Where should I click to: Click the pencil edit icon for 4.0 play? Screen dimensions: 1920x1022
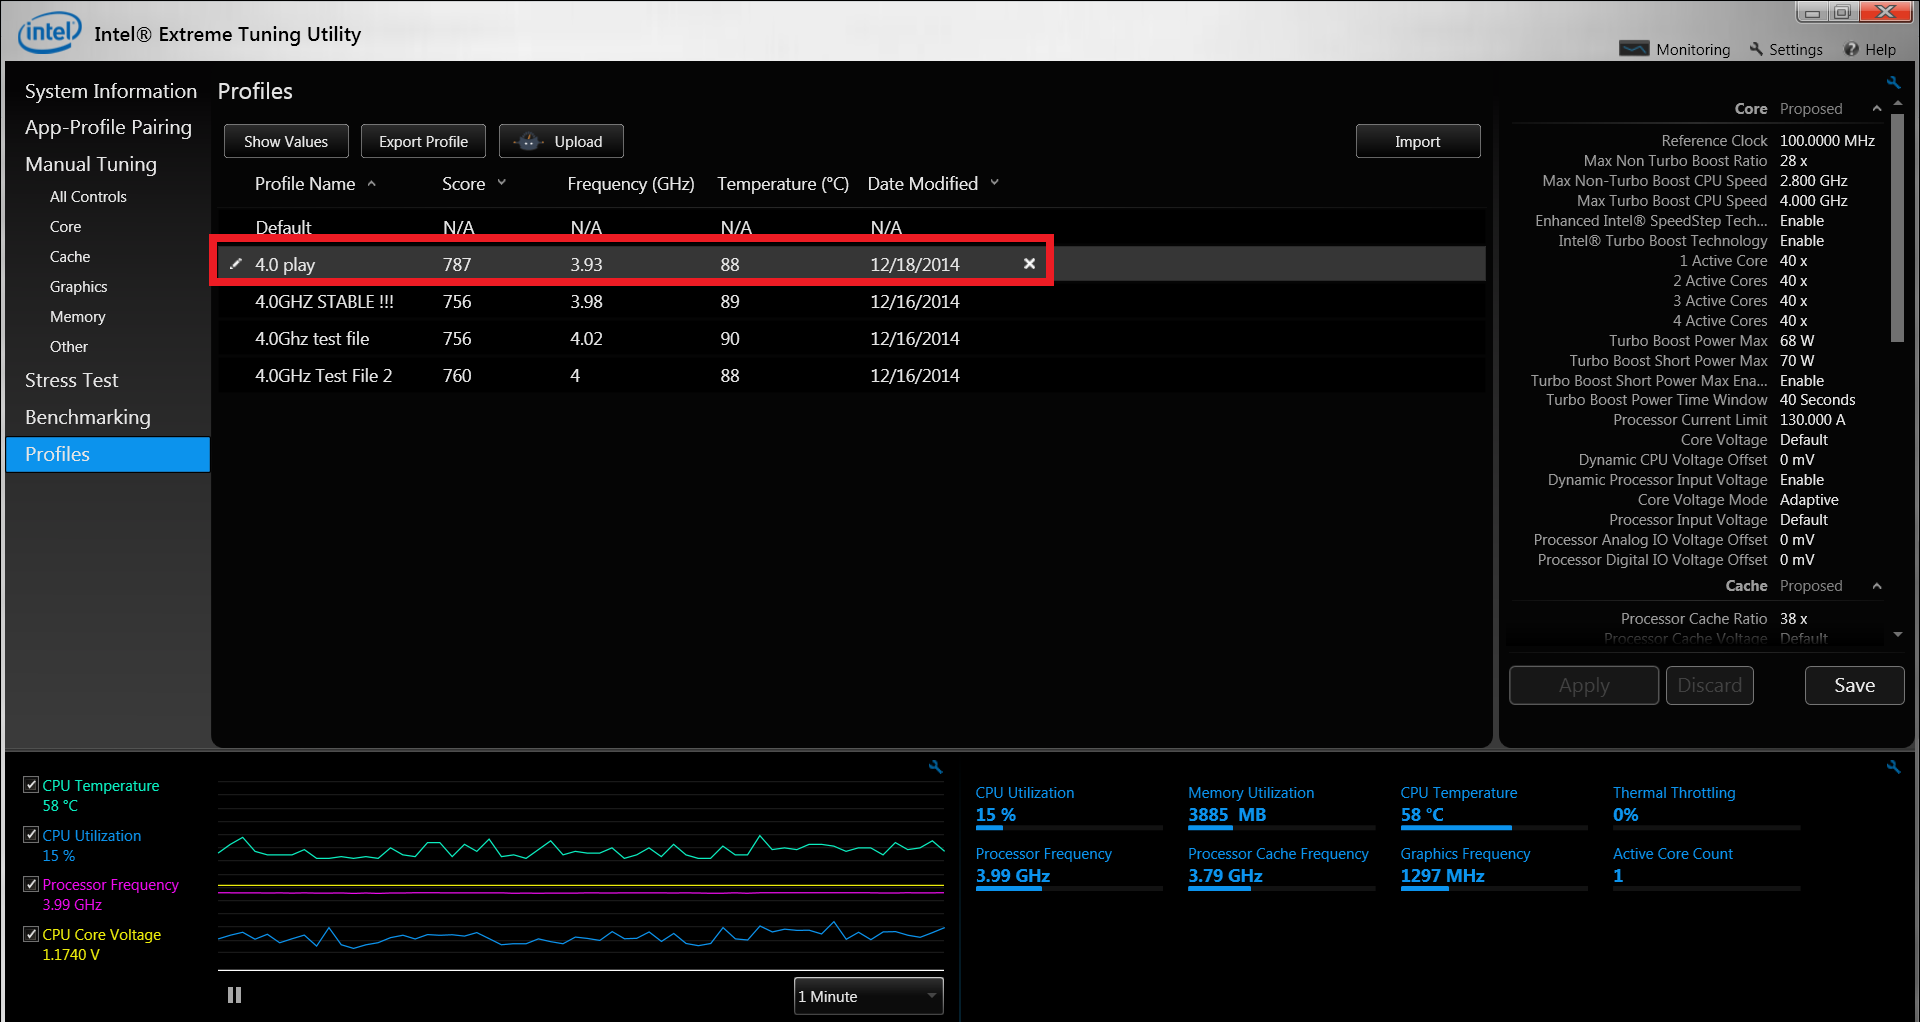coord(236,264)
